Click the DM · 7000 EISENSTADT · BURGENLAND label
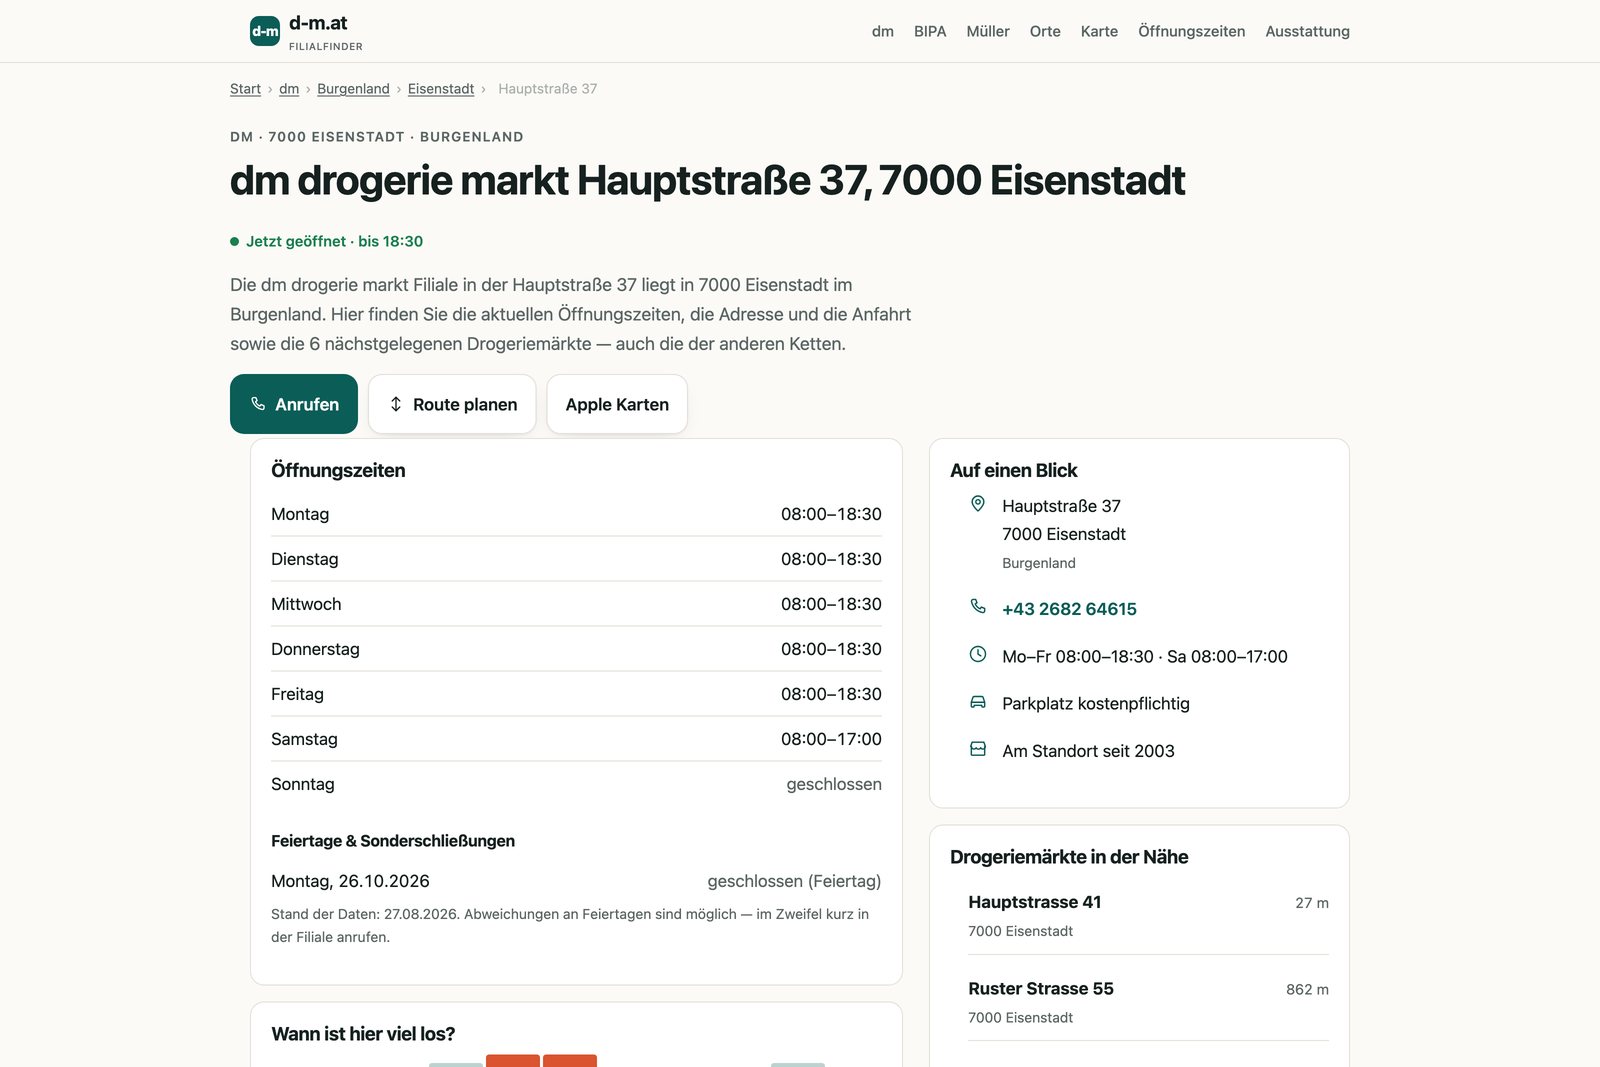 (377, 137)
